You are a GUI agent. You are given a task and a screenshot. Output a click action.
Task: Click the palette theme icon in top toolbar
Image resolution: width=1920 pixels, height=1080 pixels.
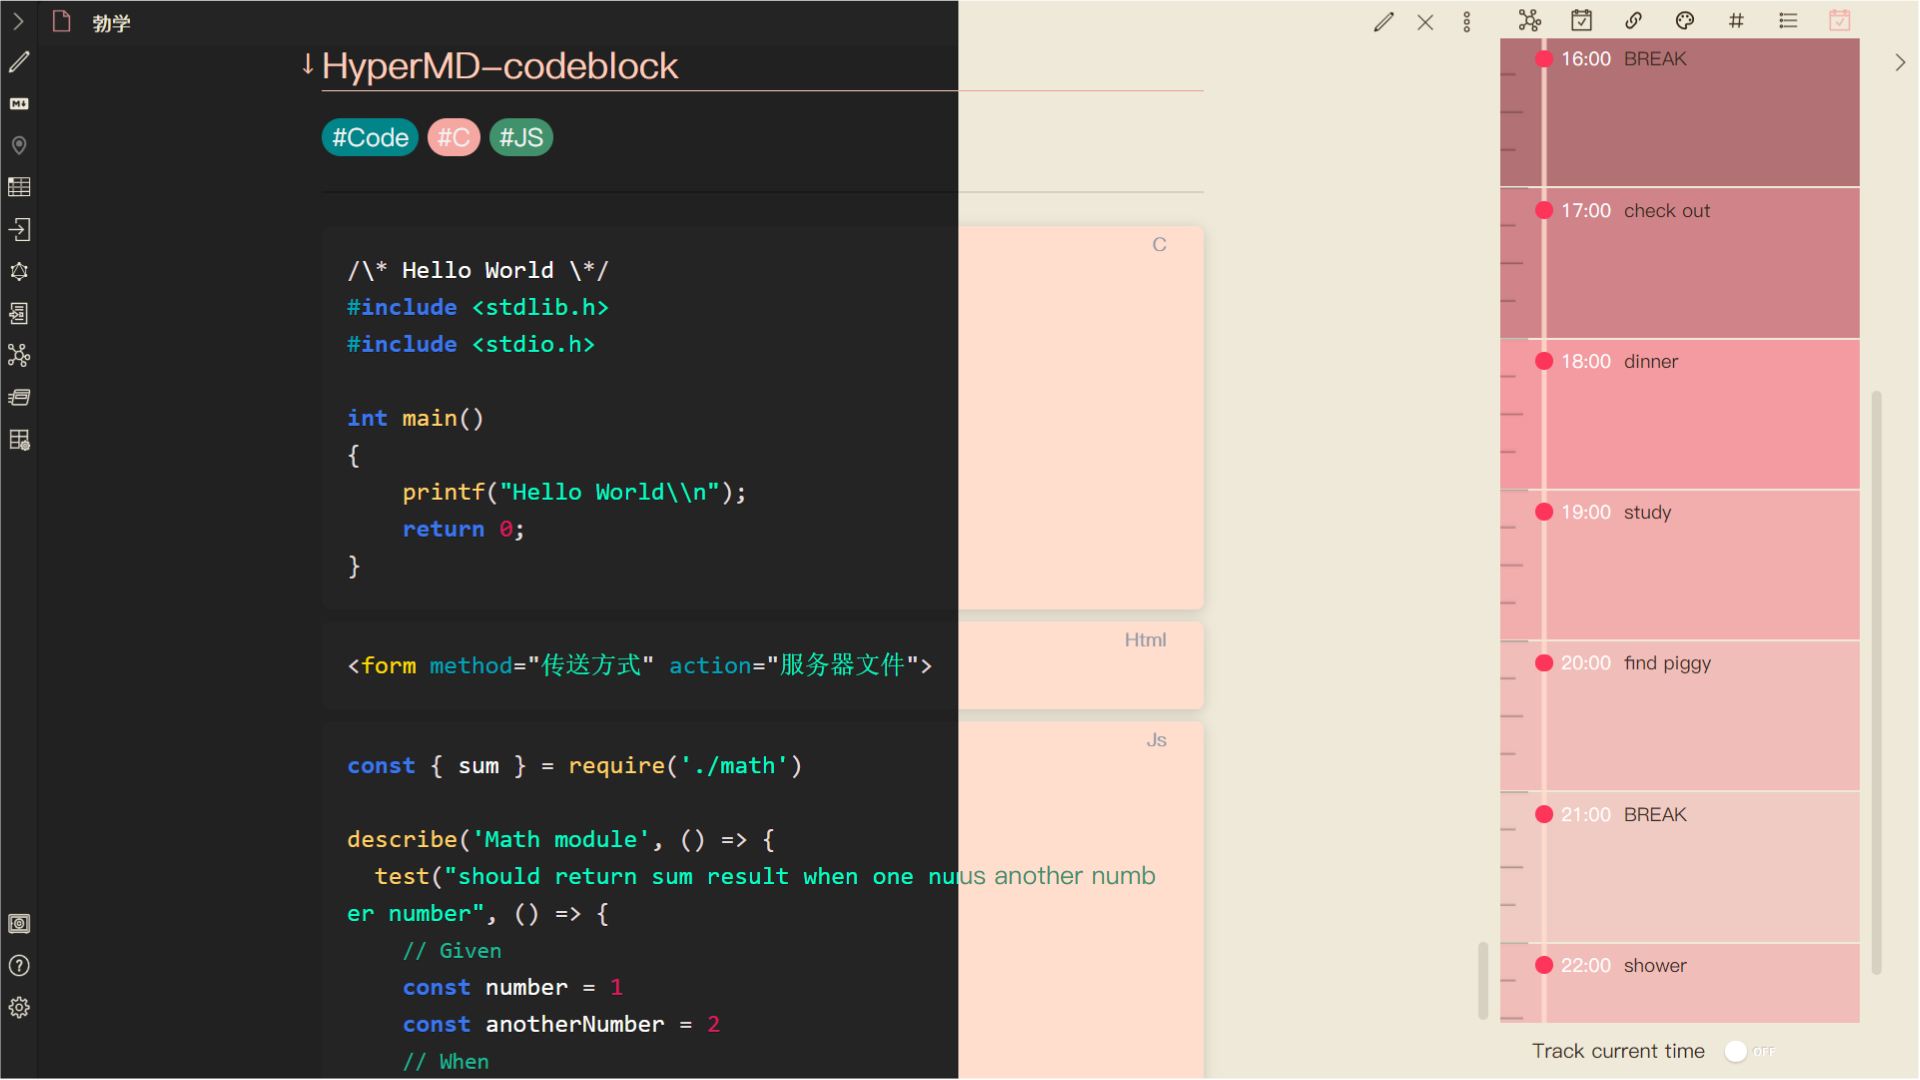pyautogui.click(x=1685, y=21)
